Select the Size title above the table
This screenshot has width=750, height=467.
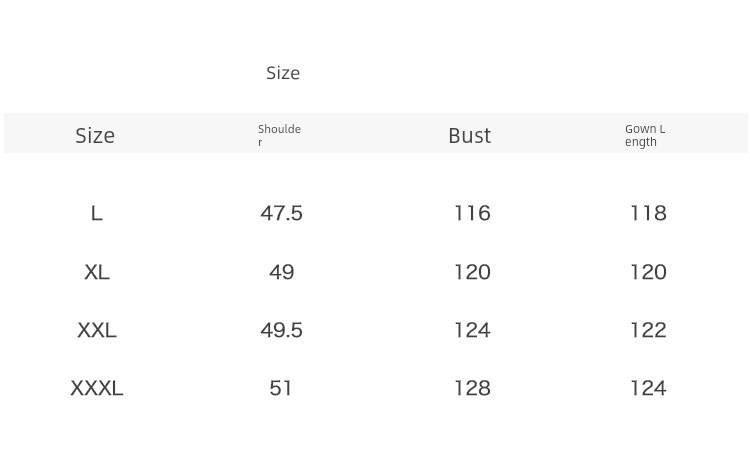coord(283,73)
